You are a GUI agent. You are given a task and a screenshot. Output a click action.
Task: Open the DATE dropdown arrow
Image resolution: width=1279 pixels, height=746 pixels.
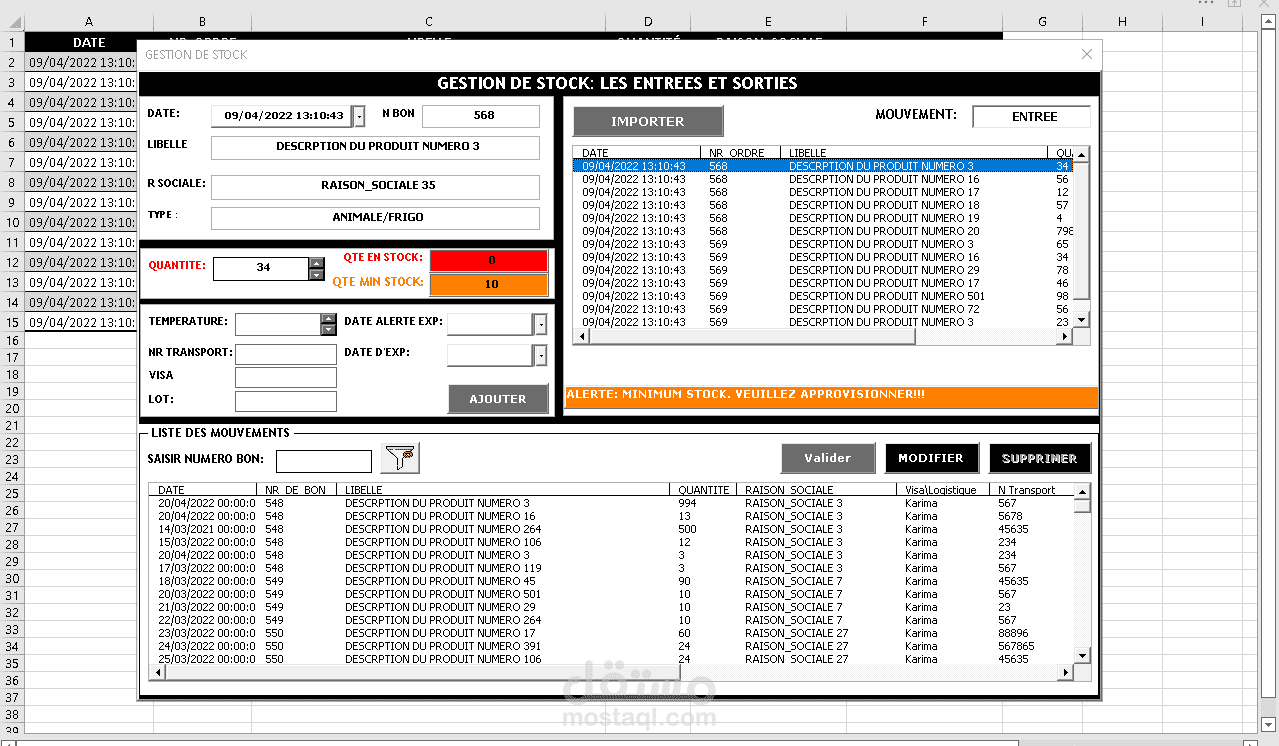pos(359,116)
